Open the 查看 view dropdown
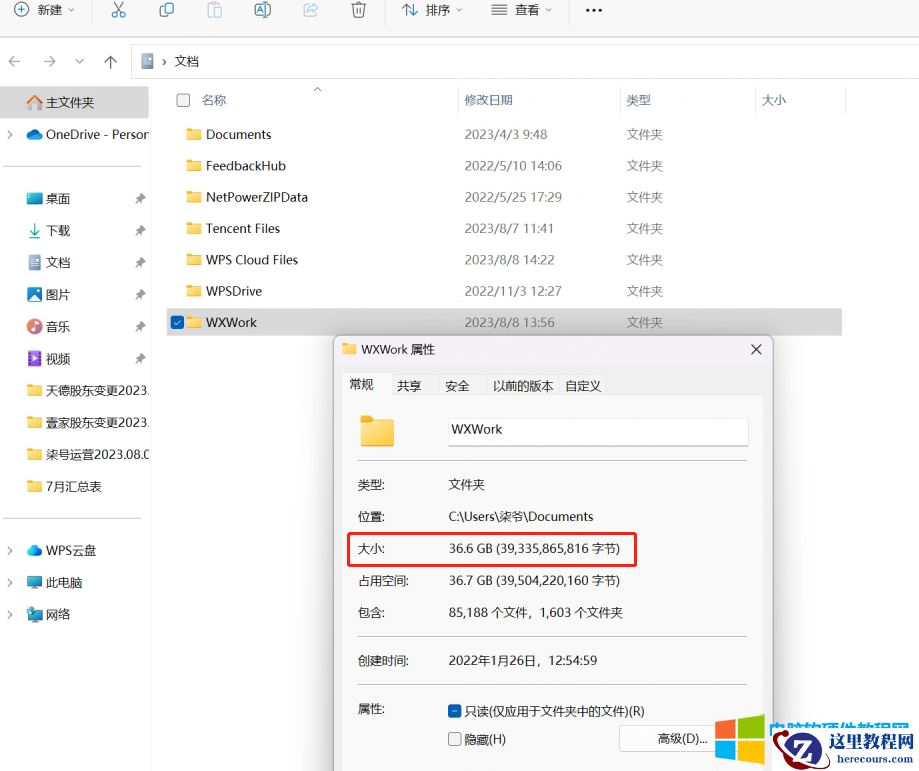This screenshot has width=919, height=771. point(521,11)
